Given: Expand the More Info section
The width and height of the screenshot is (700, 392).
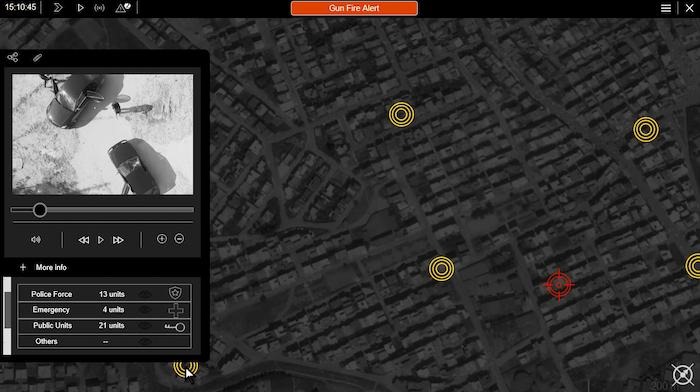Looking at the screenshot, I should click(43, 267).
